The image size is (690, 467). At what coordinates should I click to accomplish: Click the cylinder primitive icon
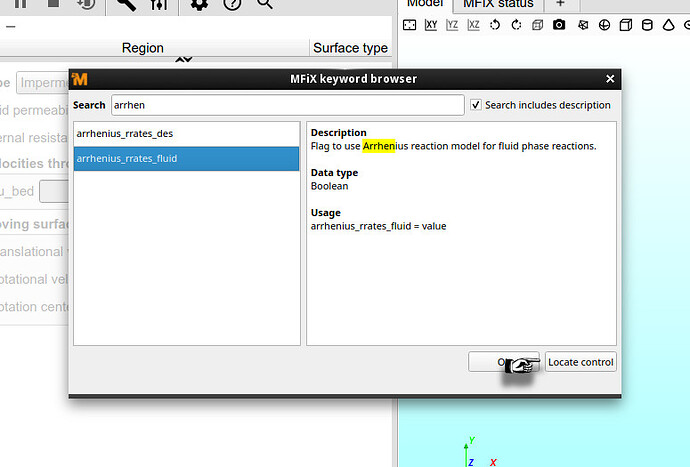pos(647,25)
